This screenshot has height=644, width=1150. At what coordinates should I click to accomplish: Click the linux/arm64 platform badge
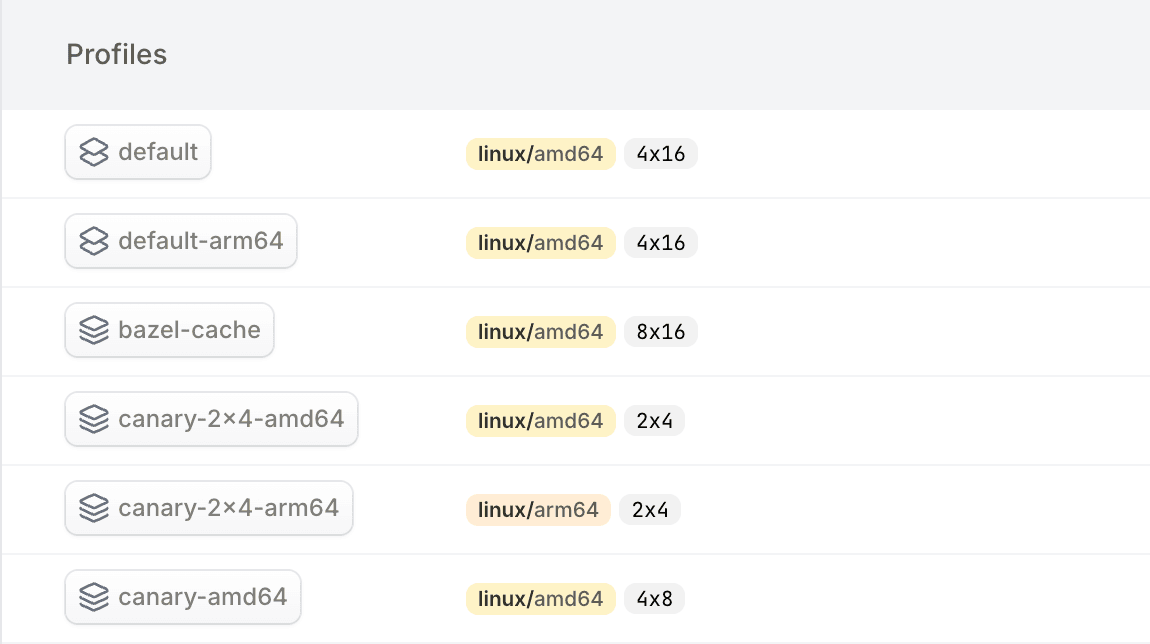click(538, 510)
